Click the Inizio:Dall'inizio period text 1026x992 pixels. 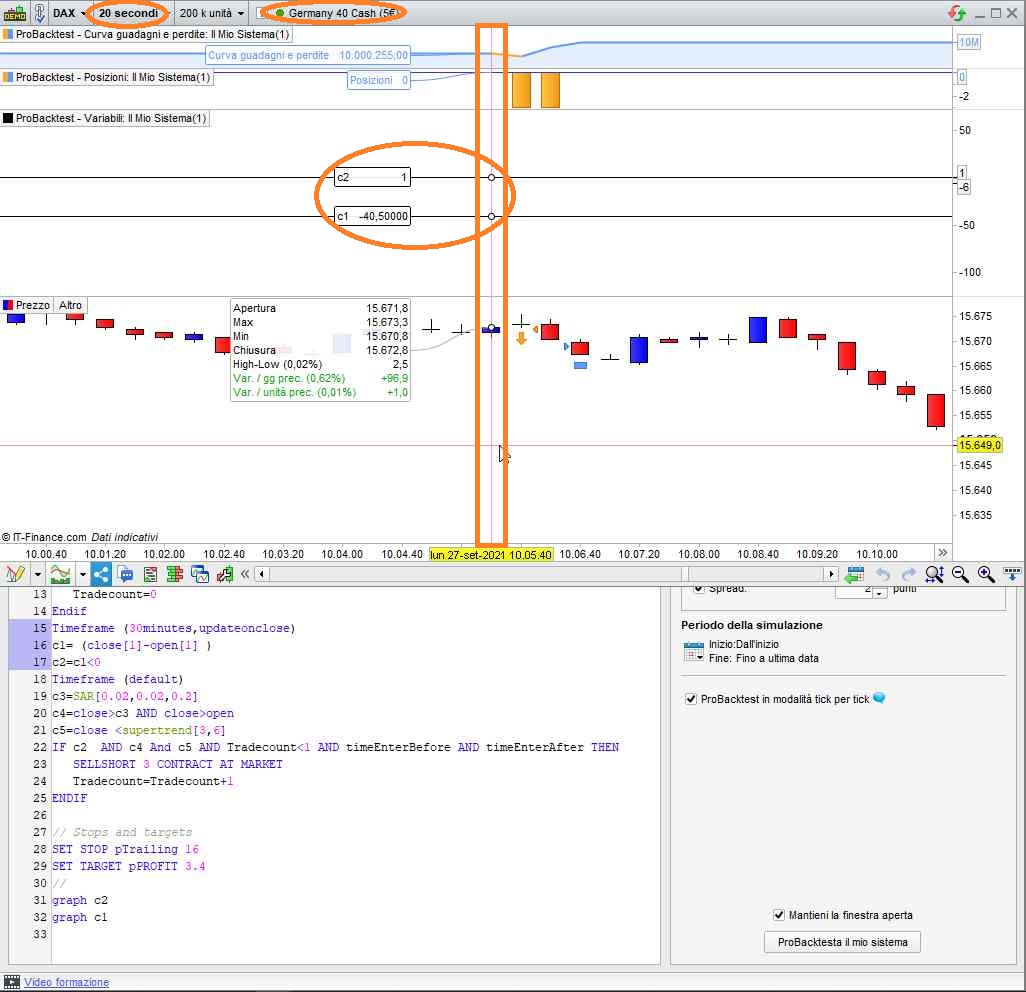pyautogui.click(x=743, y=644)
